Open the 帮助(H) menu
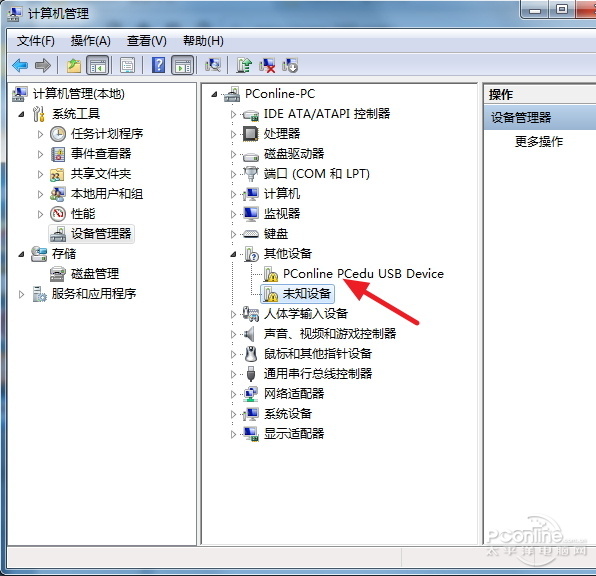The width and height of the screenshot is (596, 576). [203, 41]
